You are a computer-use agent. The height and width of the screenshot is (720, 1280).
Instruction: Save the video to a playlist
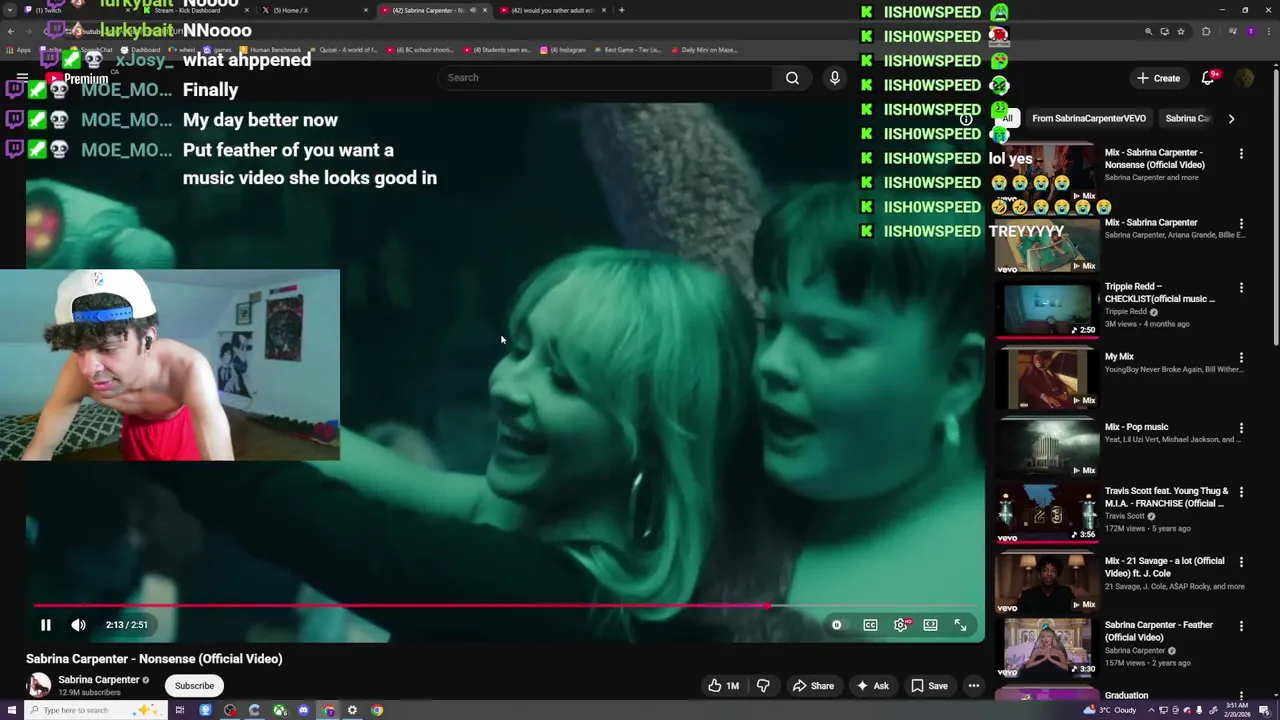point(929,686)
